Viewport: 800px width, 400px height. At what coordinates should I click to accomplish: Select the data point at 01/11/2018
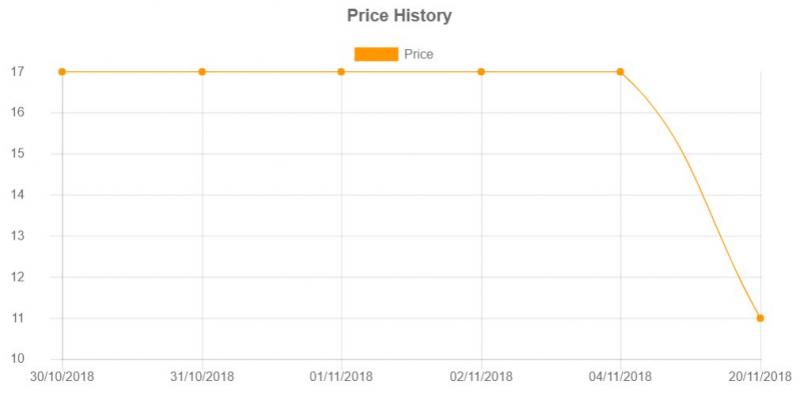point(341,71)
